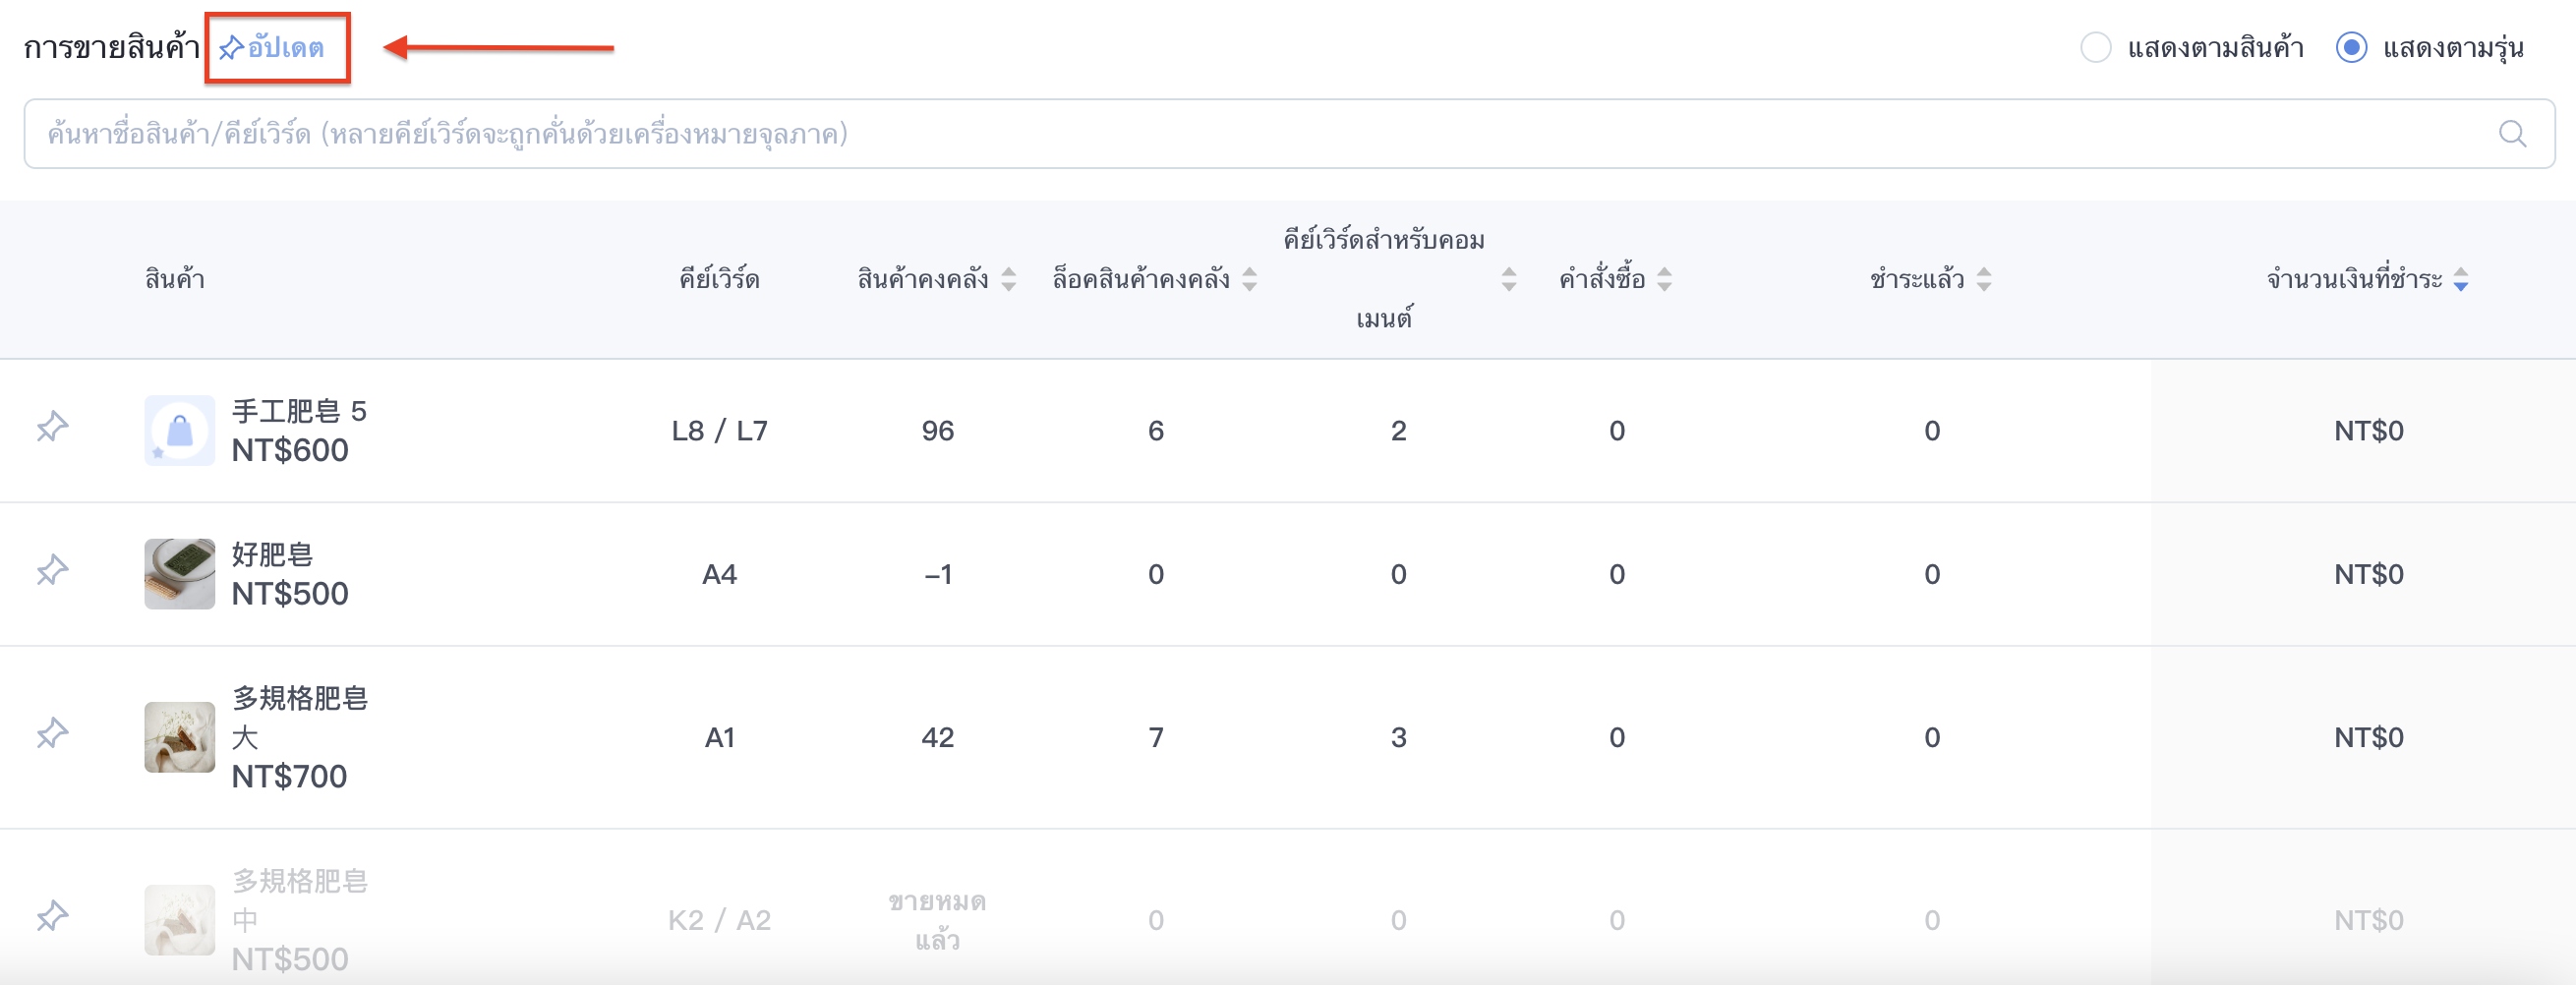Focus the product keyword search field
The width and height of the screenshot is (2576, 985).
pyautogui.click(x=1289, y=134)
